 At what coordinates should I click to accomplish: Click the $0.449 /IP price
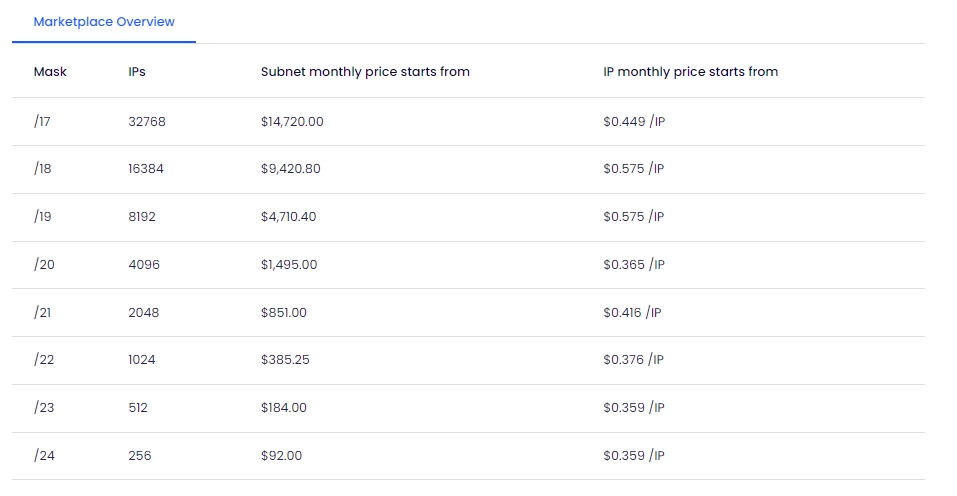[634, 122]
